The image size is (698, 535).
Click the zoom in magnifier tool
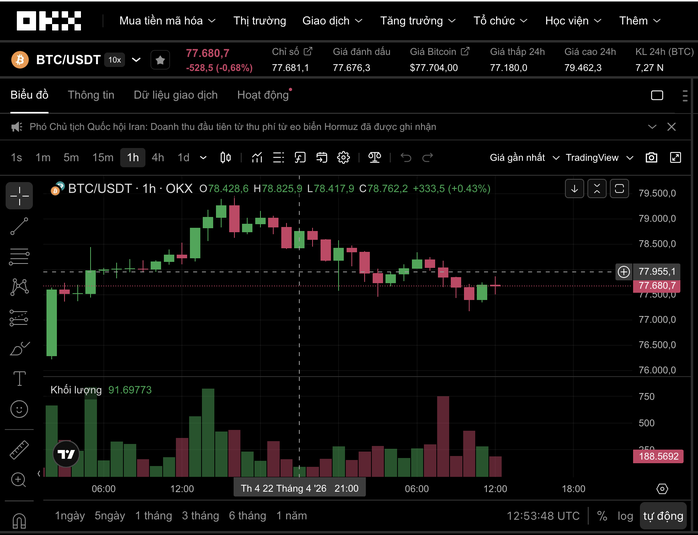pos(19,480)
